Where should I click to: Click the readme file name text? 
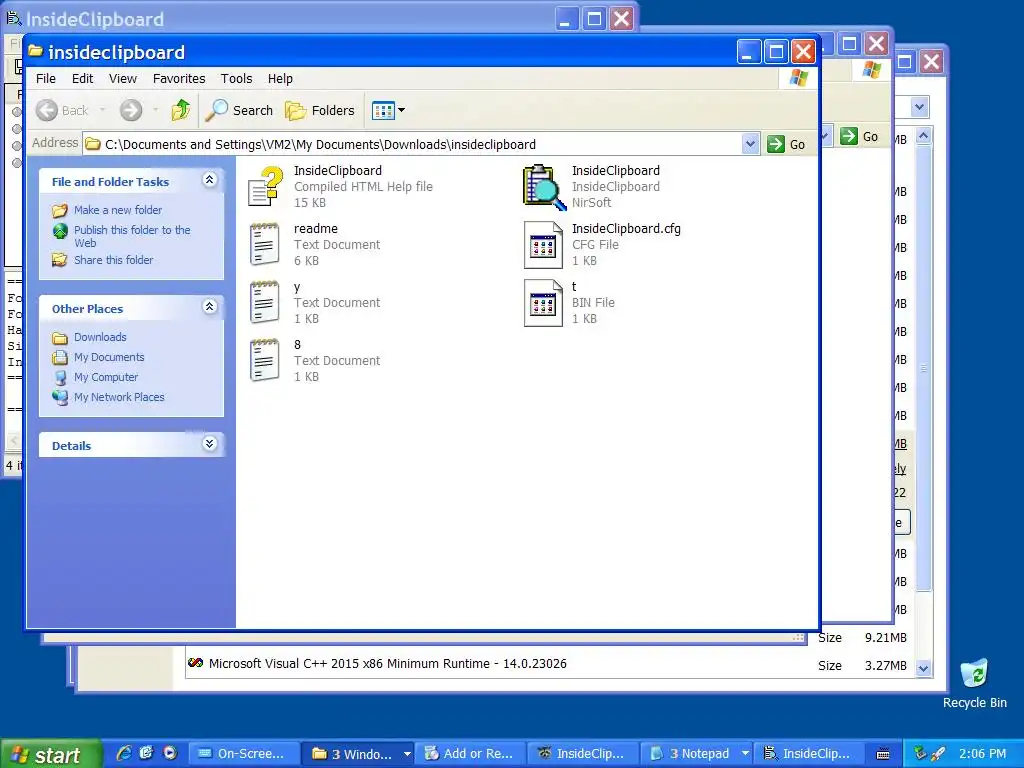click(x=315, y=229)
